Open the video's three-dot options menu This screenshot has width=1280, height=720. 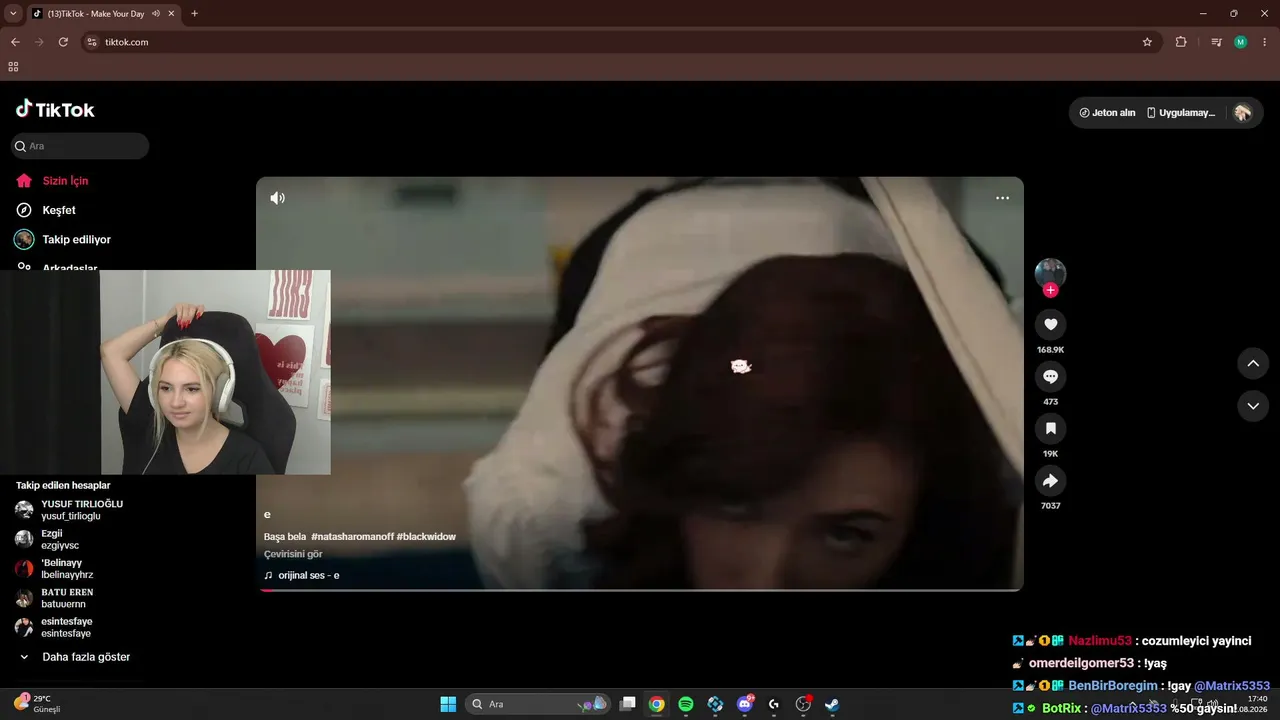(x=1002, y=198)
